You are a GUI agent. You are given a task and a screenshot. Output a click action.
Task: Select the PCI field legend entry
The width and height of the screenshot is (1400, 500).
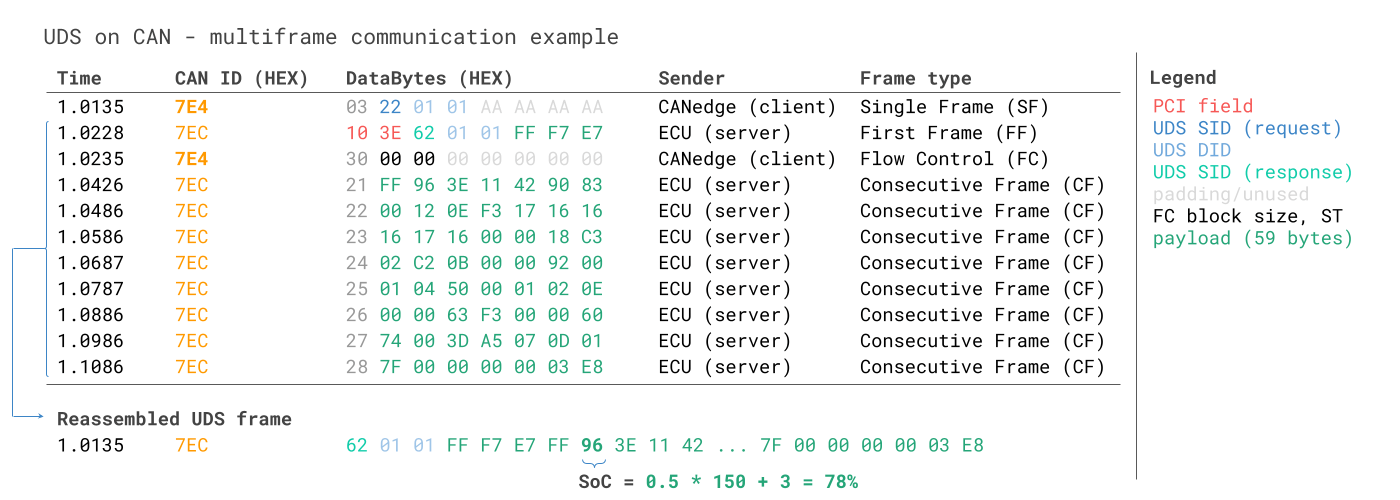(x=1202, y=105)
